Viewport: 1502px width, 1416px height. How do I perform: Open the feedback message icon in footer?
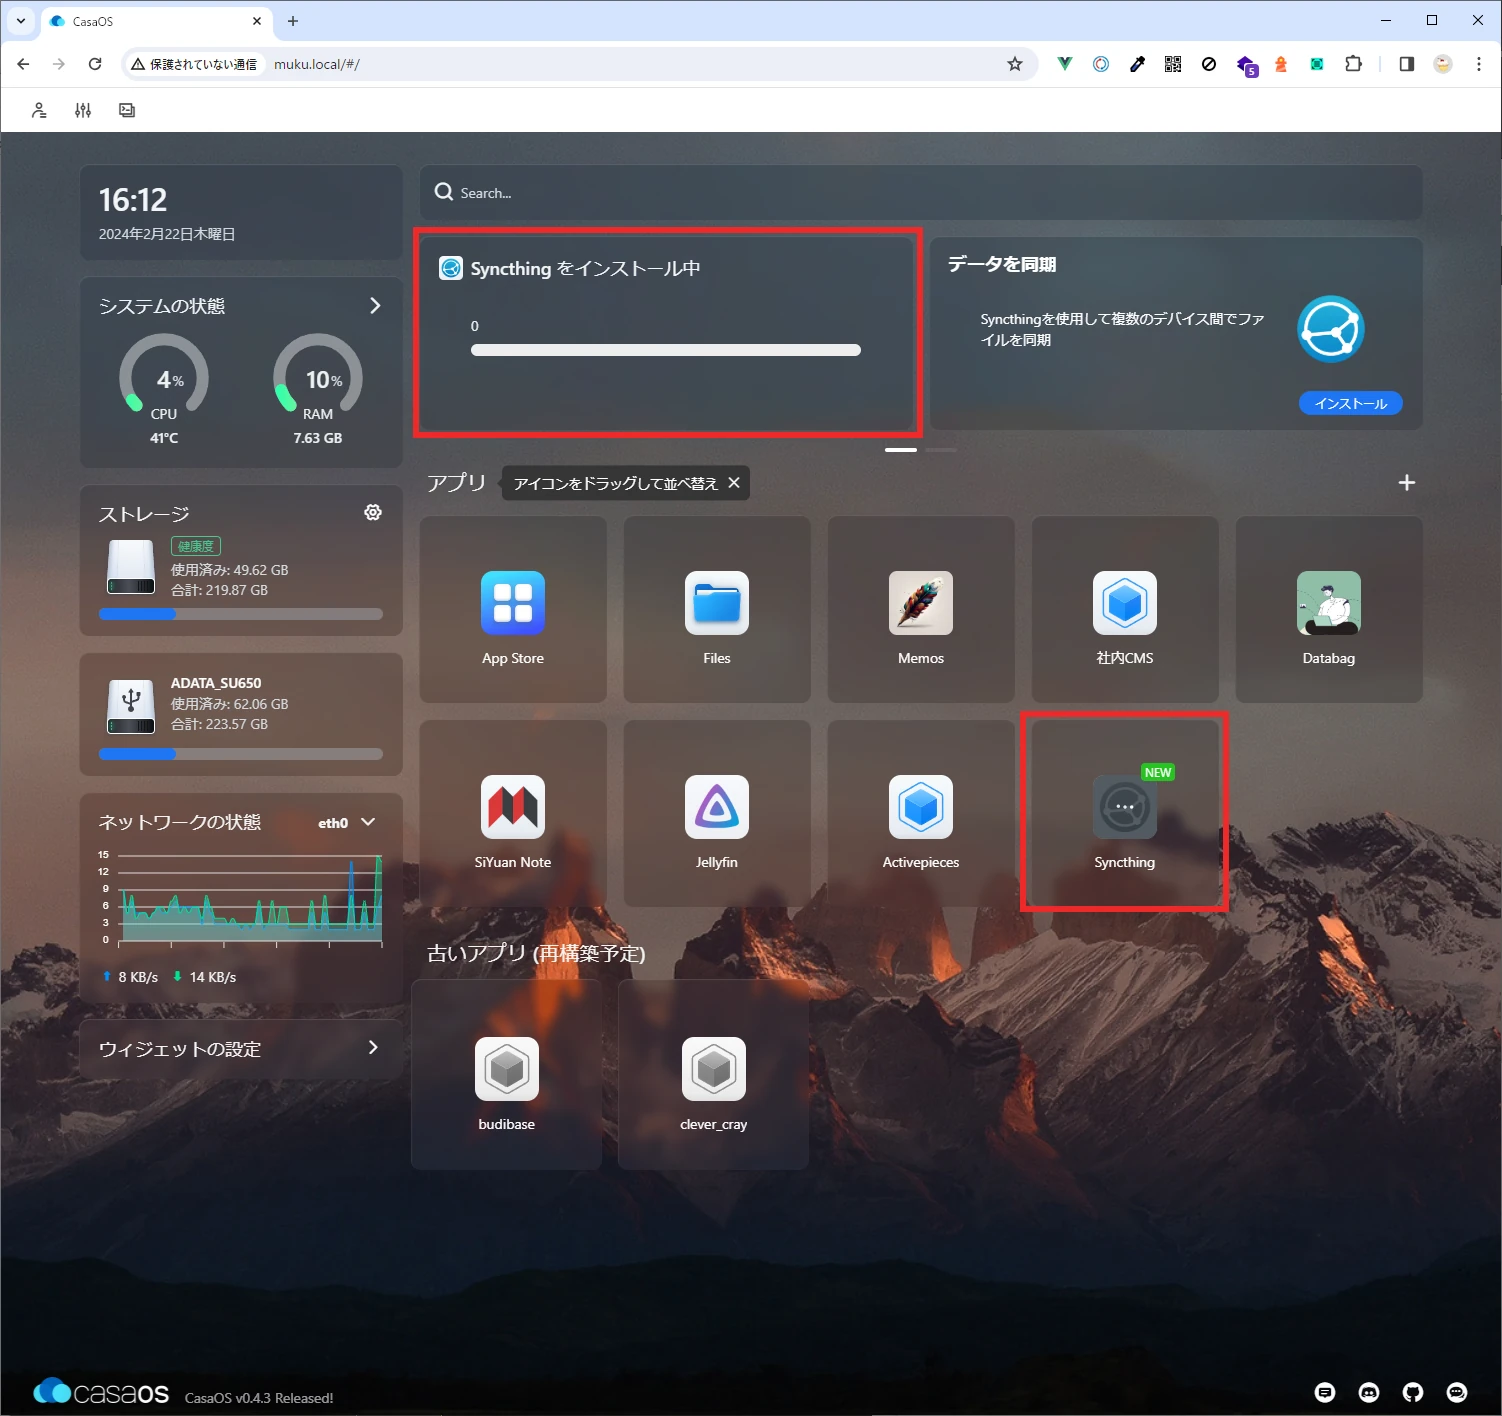[1325, 1392]
